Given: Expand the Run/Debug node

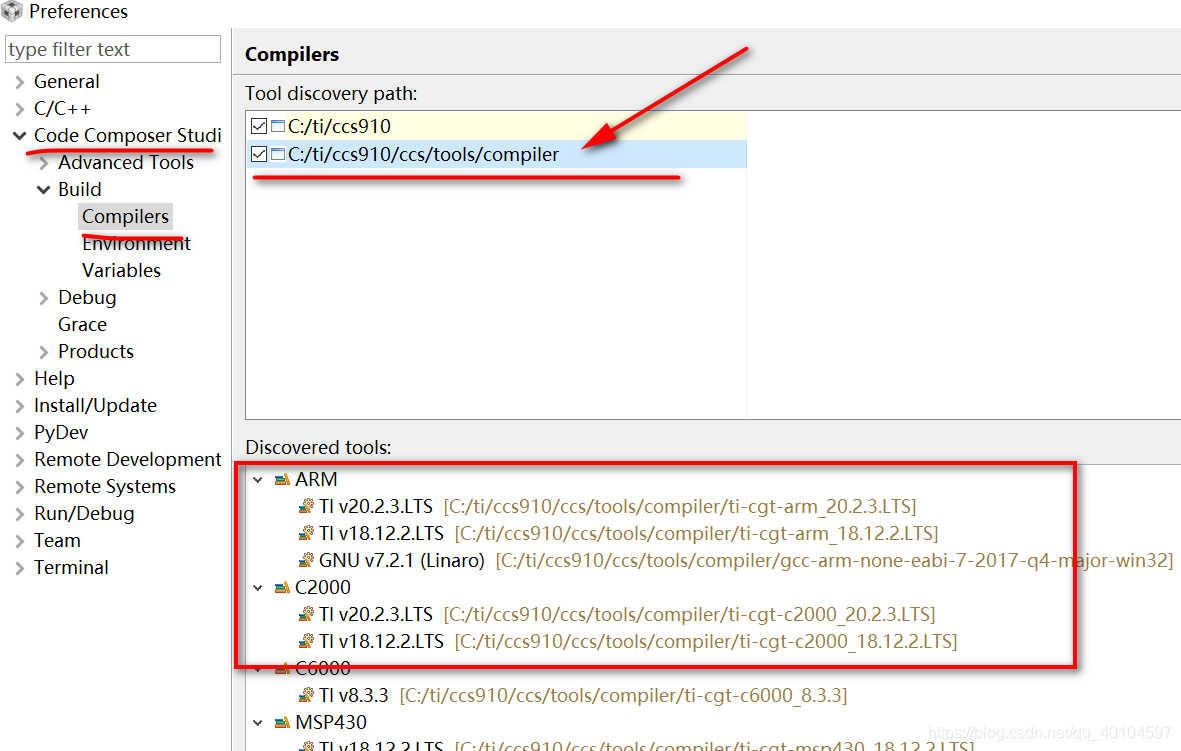Looking at the screenshot, I should 20,514.
